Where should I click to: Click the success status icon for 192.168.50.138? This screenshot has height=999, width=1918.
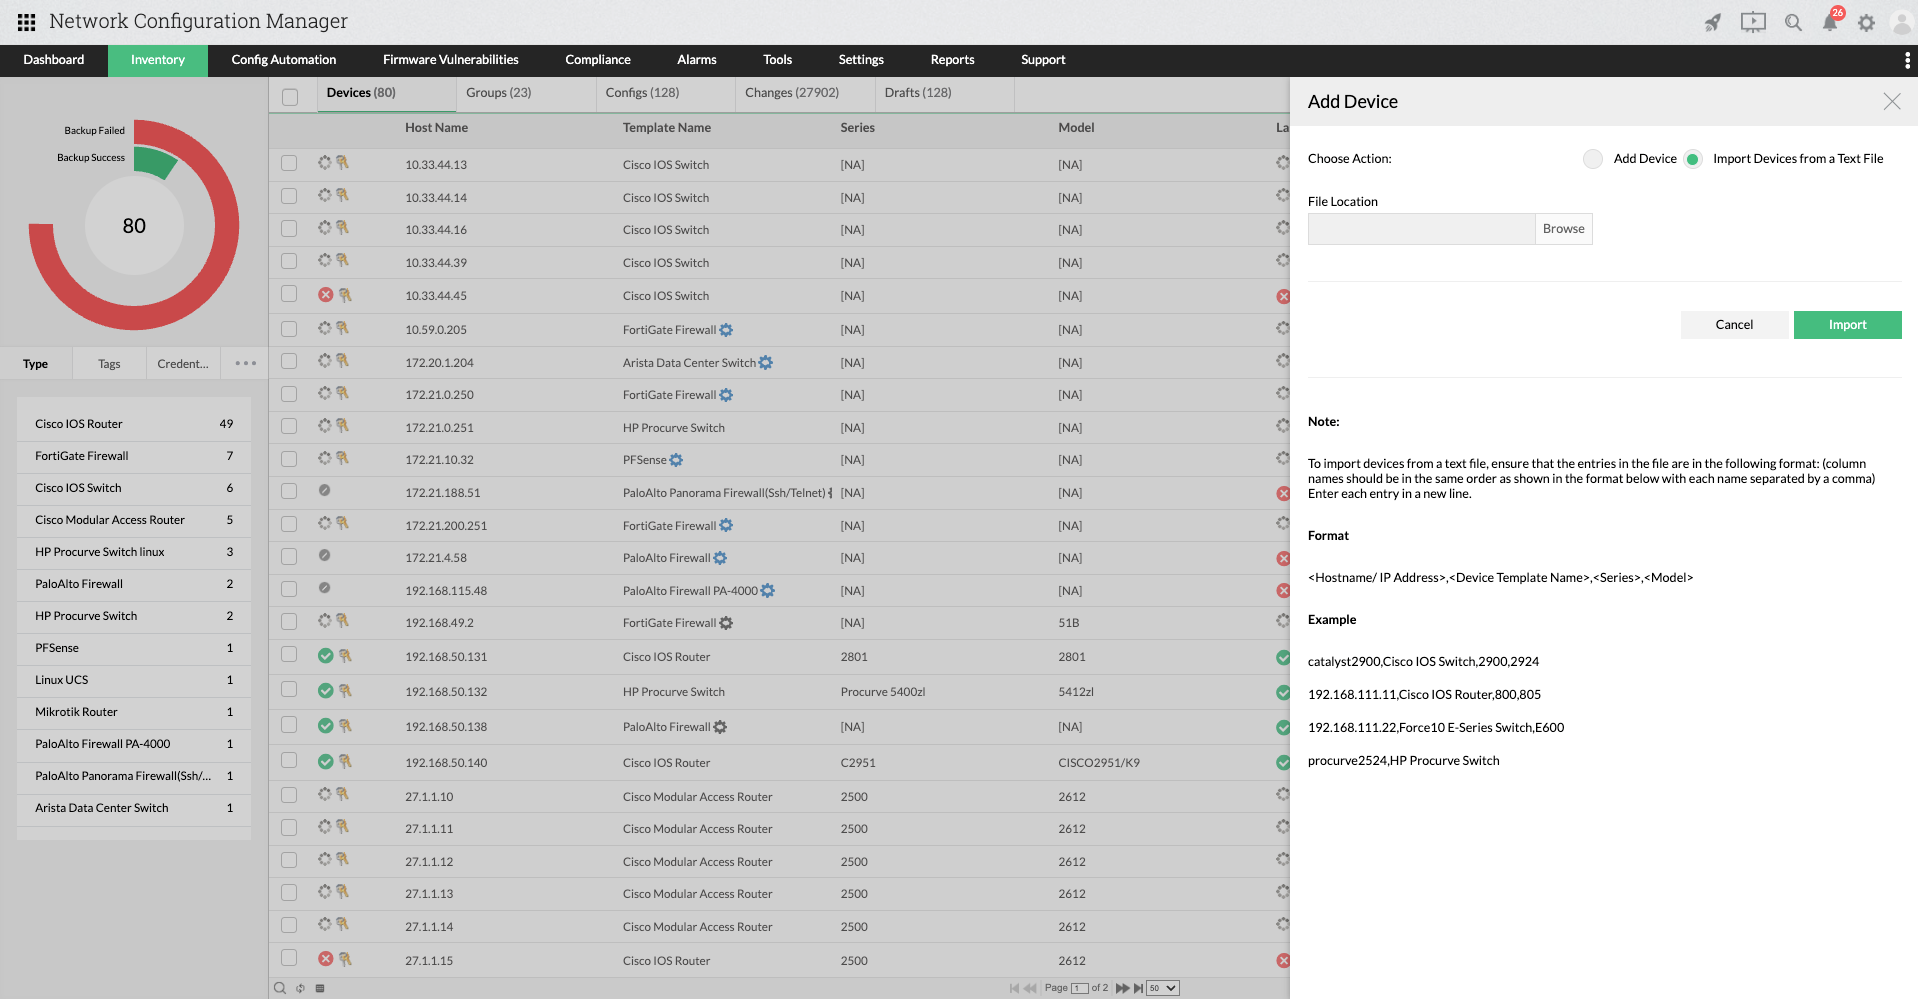click(x=325, y=726)
